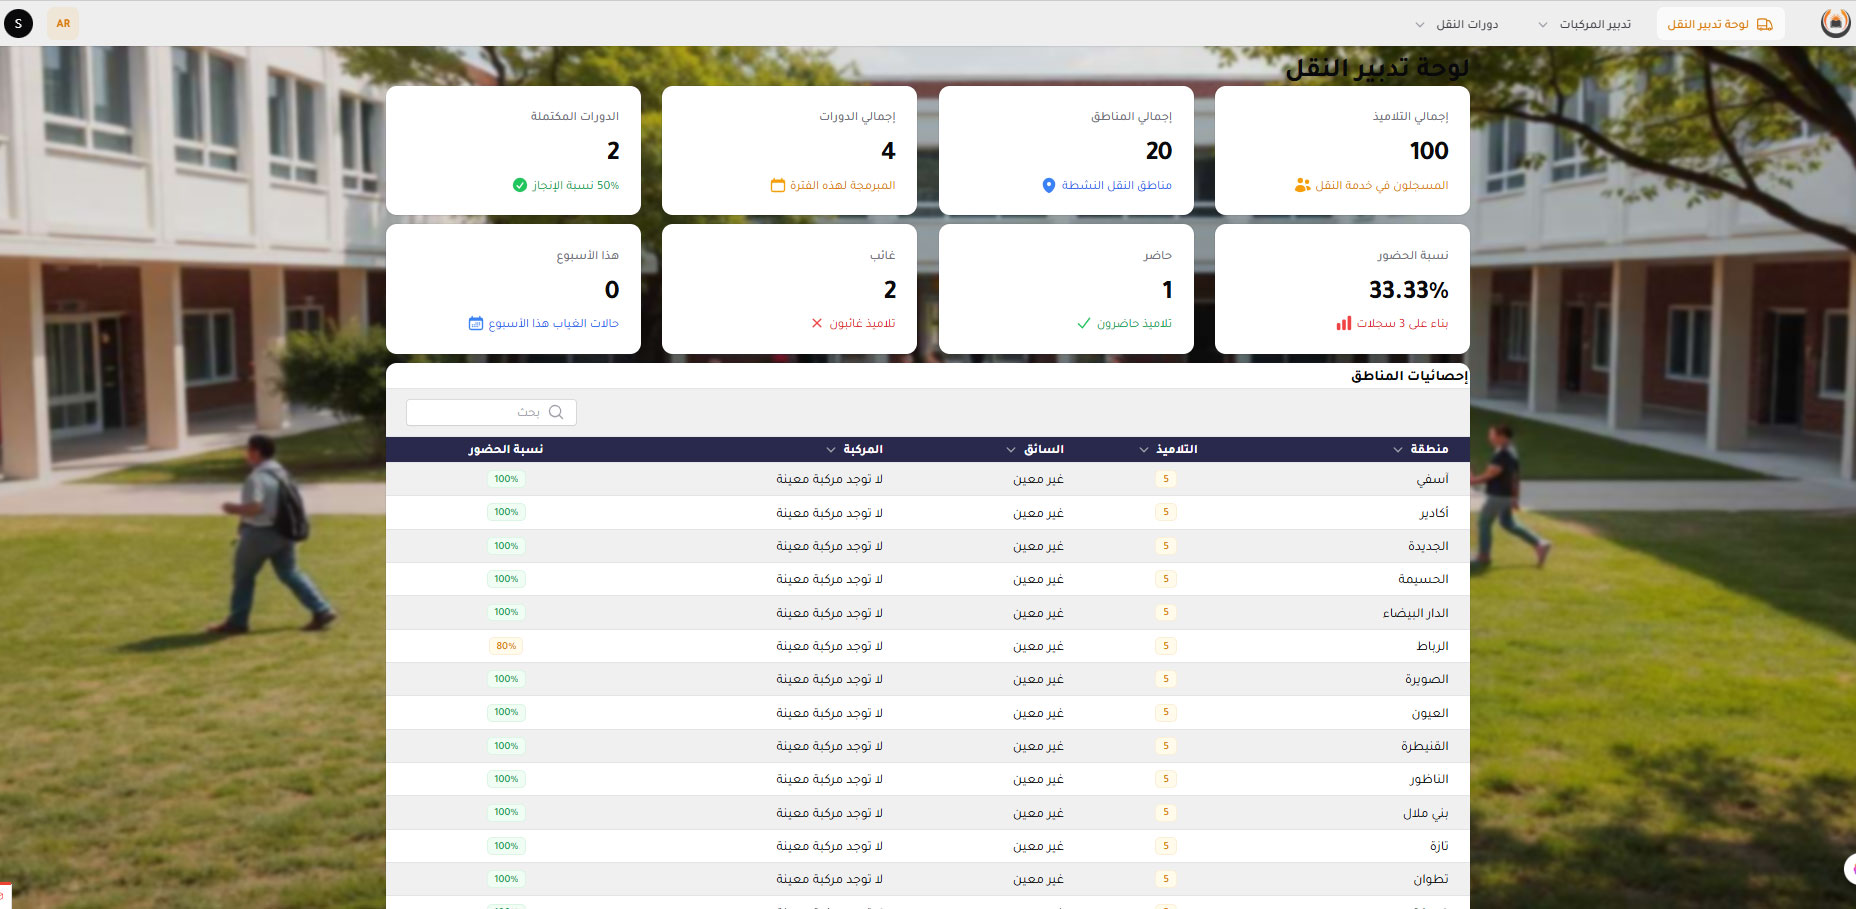The height and width of the screenshot is (909, 1856).
Task: Click the red bar chart icon under attendance rate
Action: pyautogui.click(x=1343, y=323)
